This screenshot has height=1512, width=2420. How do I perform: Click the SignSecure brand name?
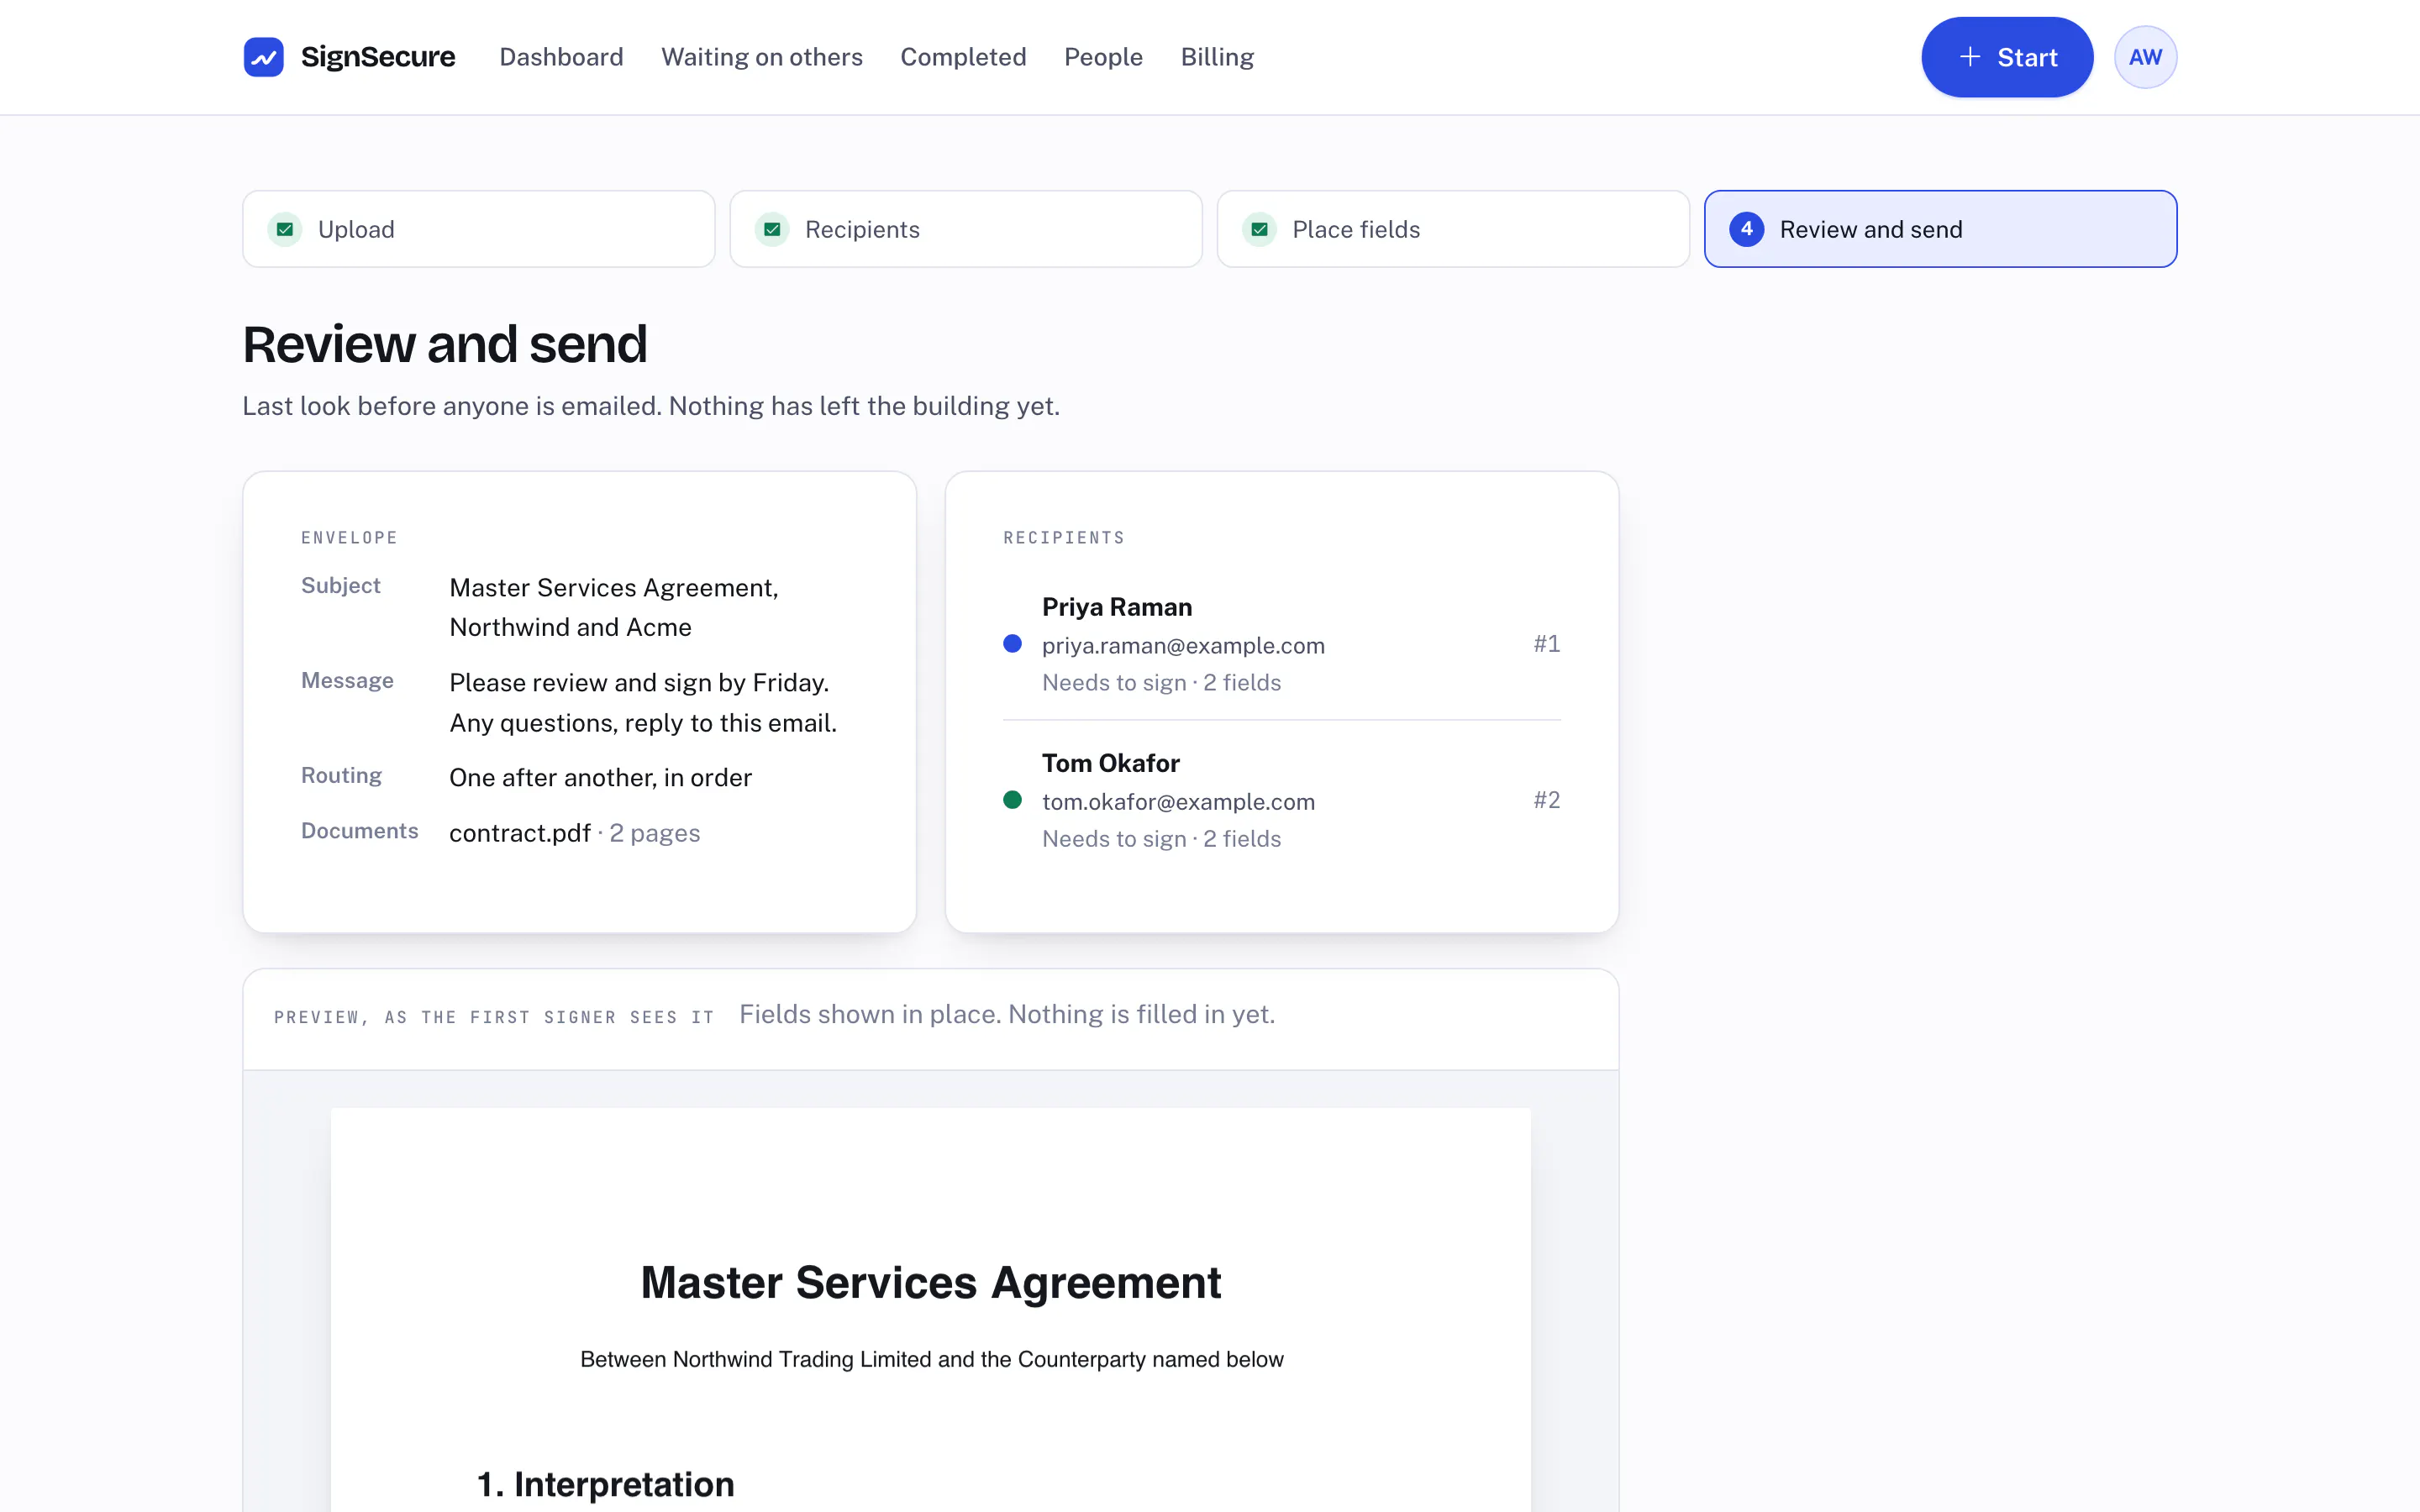coord(378,57)
